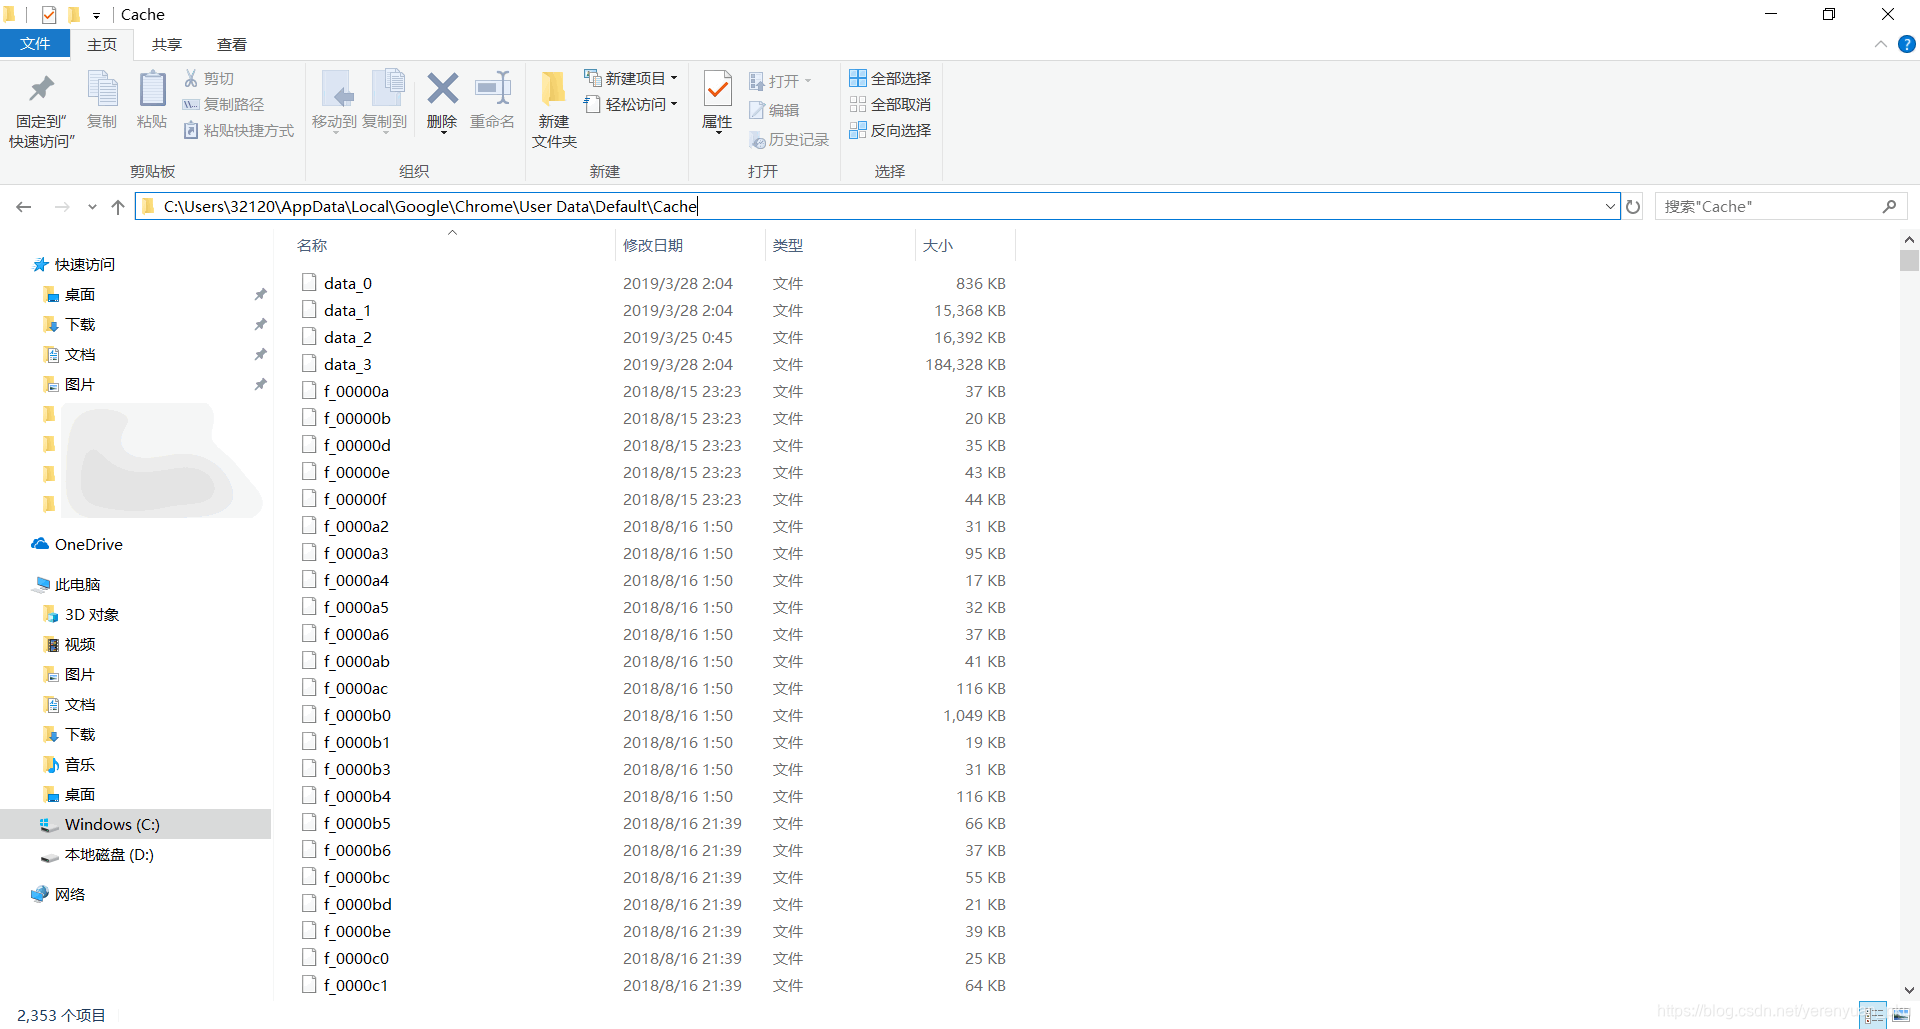Open the Easy access (轻松访问) dropdown
Viewport: 1920px width, 1029px height.
[x=631, y=104]
